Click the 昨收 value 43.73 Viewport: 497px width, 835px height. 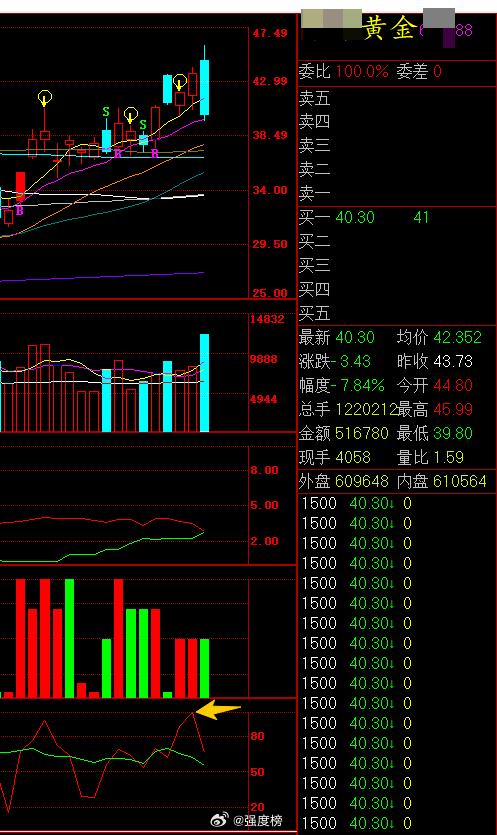click(x=453, y=362)
